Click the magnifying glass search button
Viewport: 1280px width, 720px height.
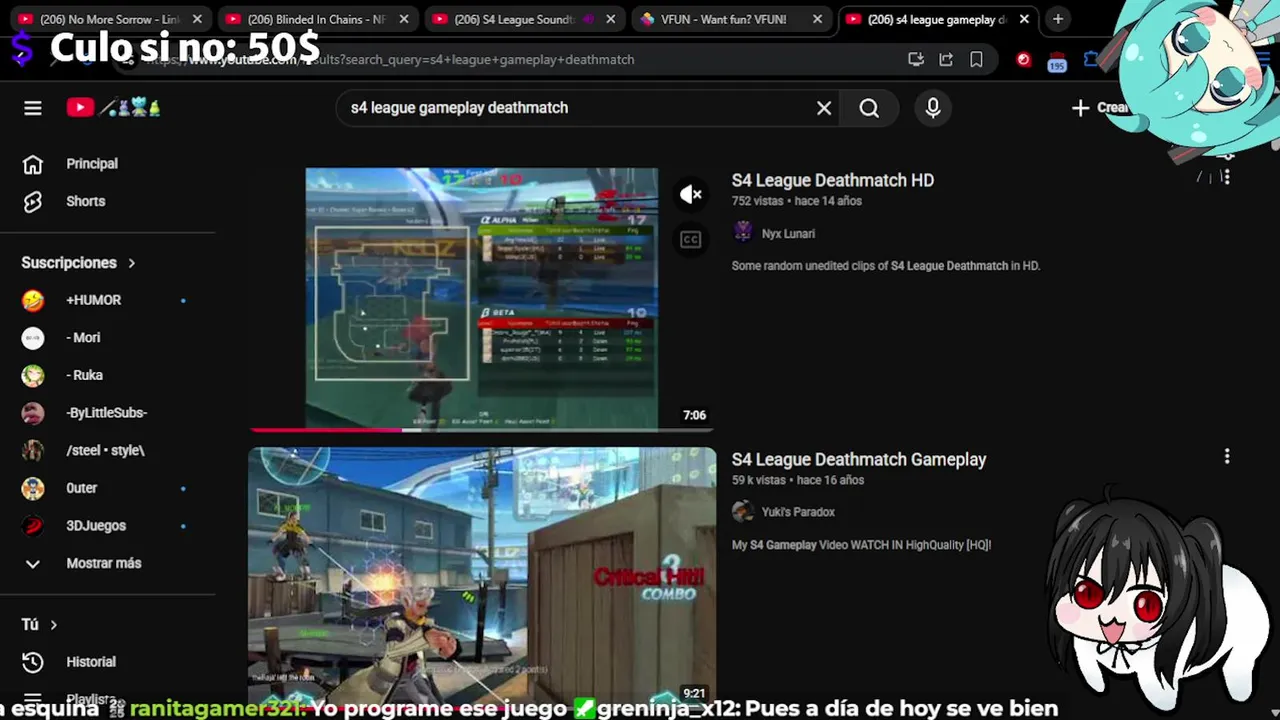coord(869,108)
